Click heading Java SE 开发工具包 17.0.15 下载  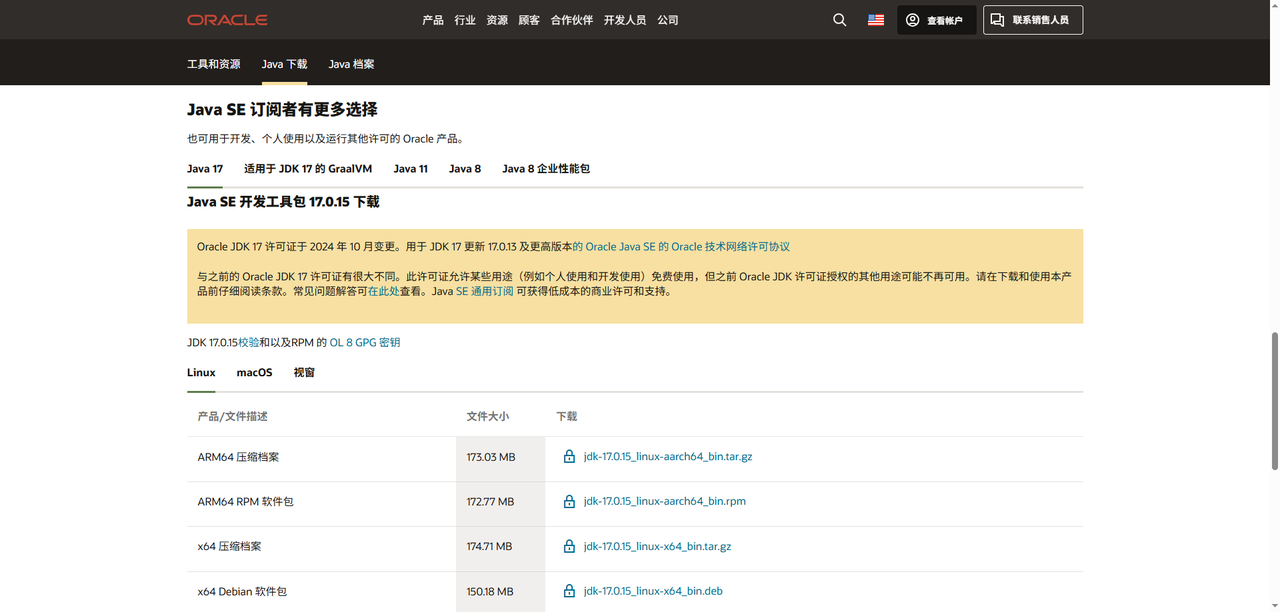(283, 202)
